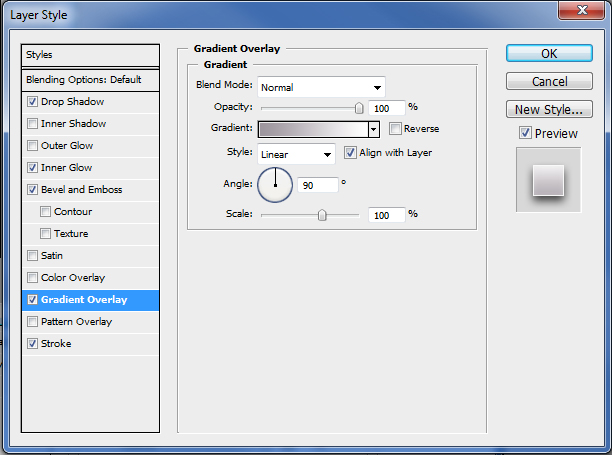Click the Scale slider handle
This screenshot has height=455, width=612.
click(x=322, y=215)
